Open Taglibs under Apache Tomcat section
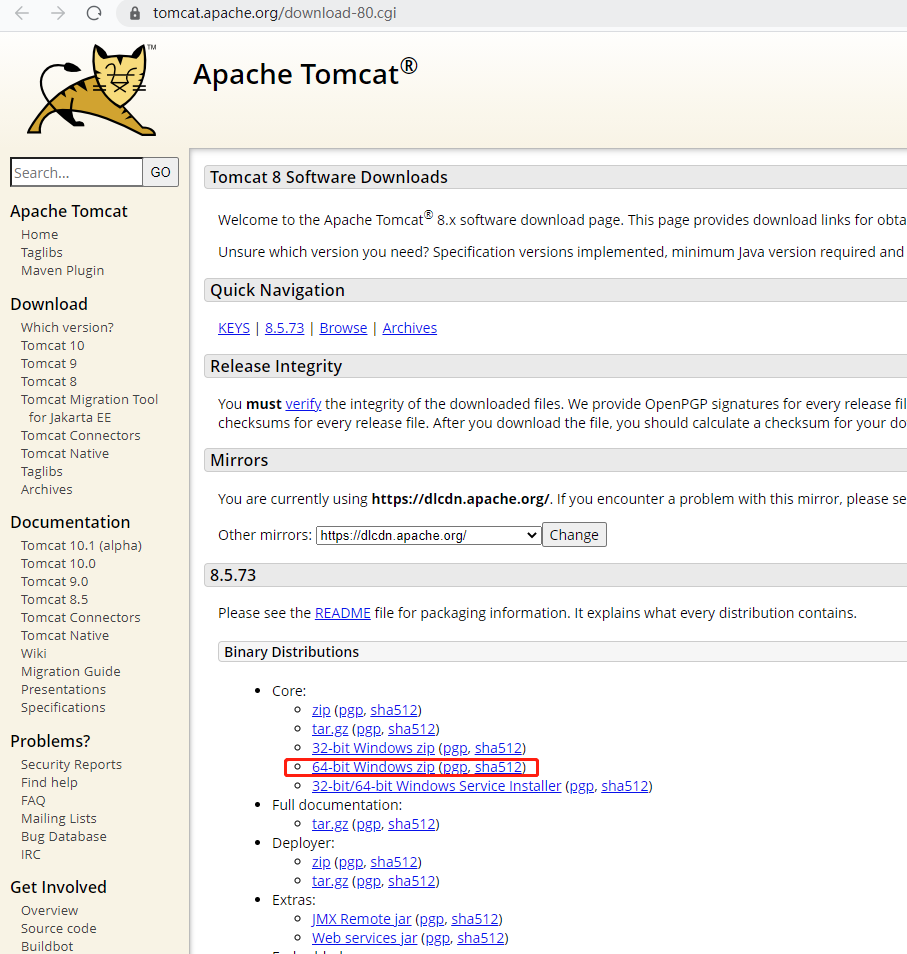Image resolution: width=907 pixels, height=954 pixels. coord(41,252)
